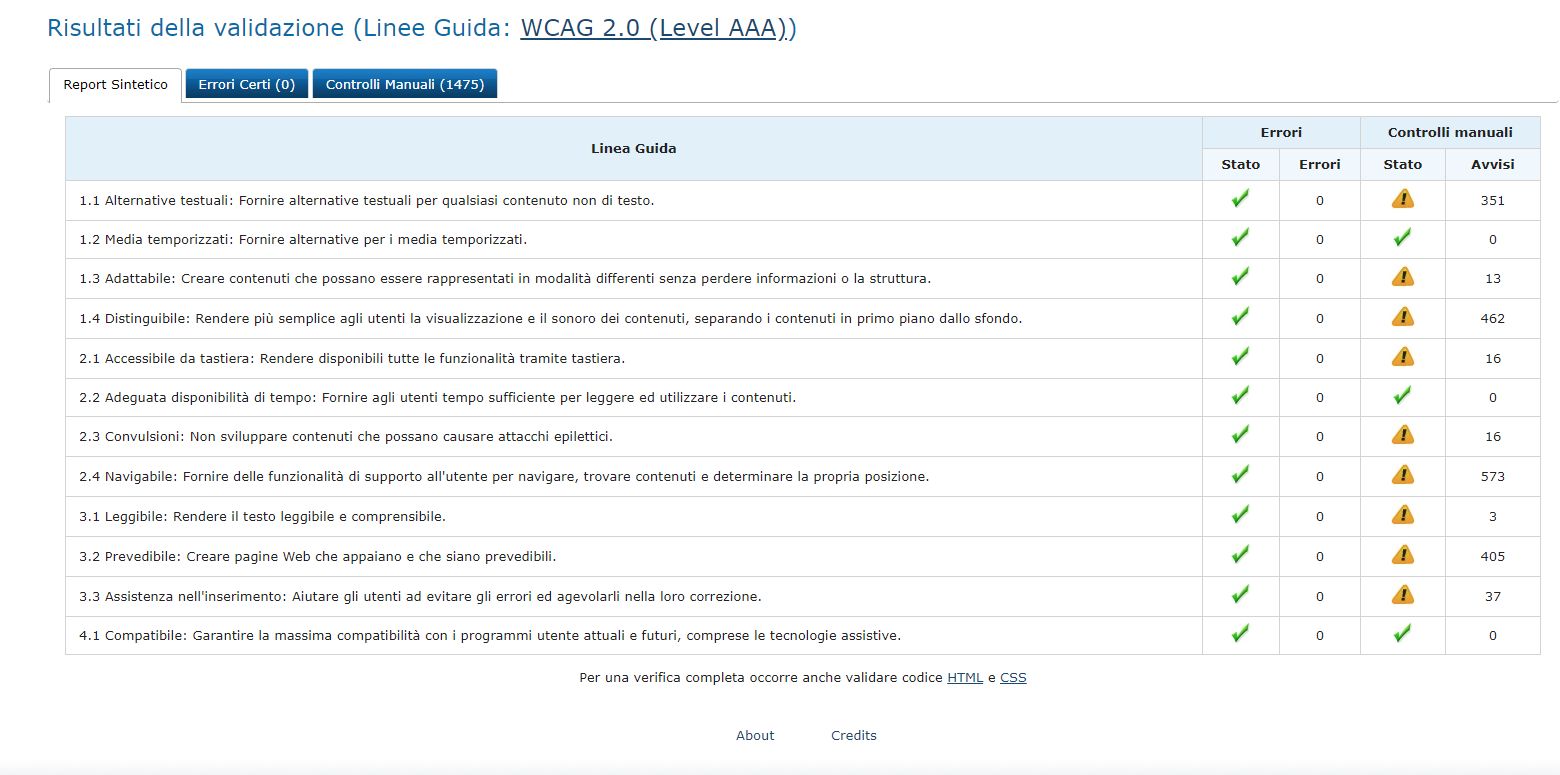This screenshot has width=1560, height=775.
Task: Open the Credits link
Action: pyautogui.click(x=853, y=736)
